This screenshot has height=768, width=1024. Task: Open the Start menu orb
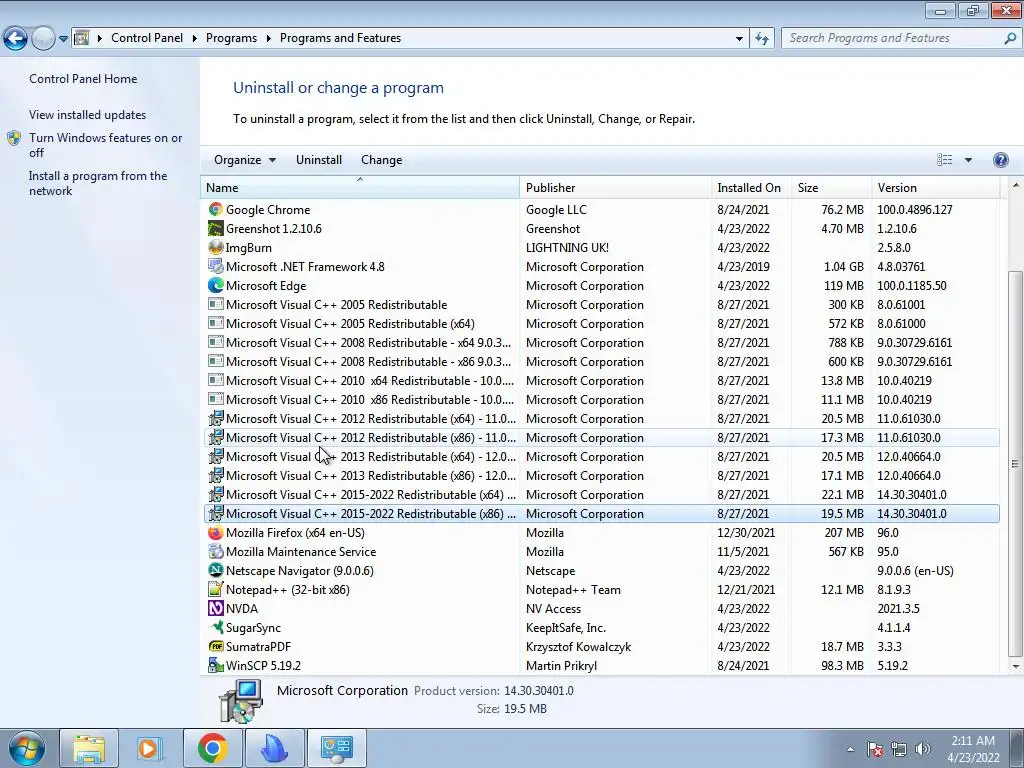coord(27,748)
